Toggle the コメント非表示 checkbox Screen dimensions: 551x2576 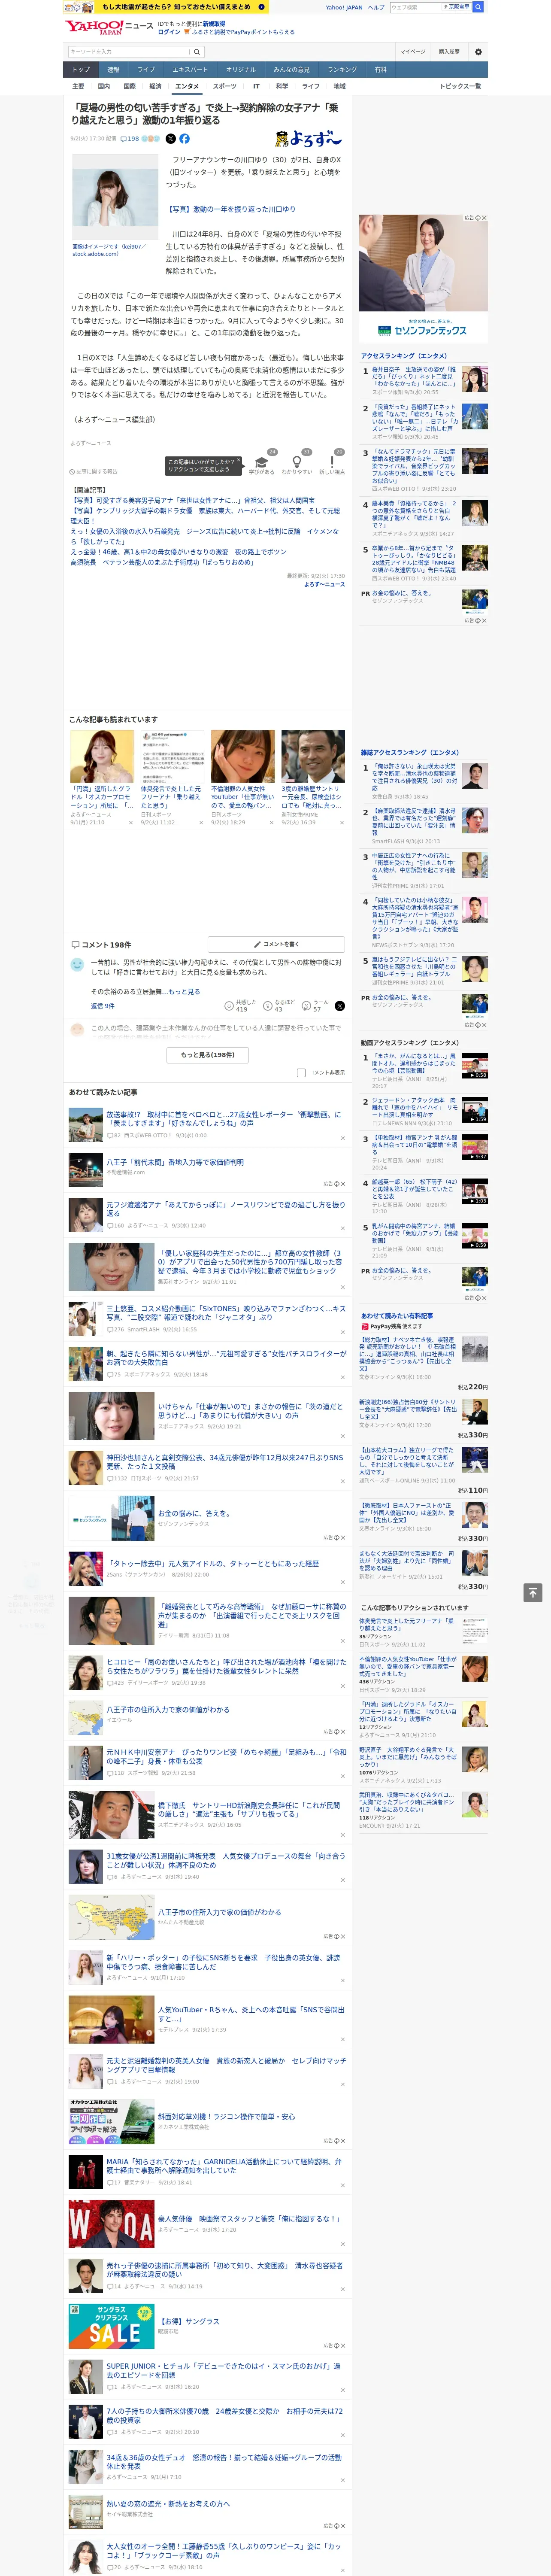pyautogui.click(x=301, y=1073)
